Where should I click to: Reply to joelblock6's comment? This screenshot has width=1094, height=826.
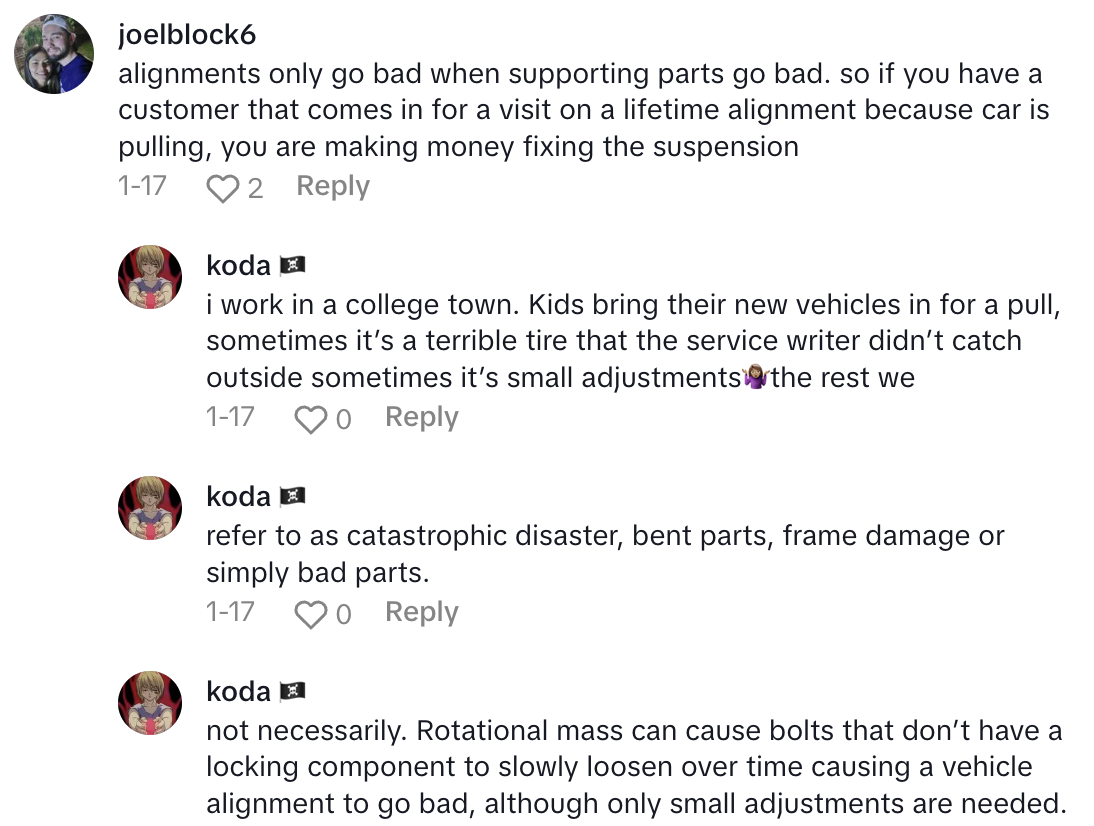(332, 186)
